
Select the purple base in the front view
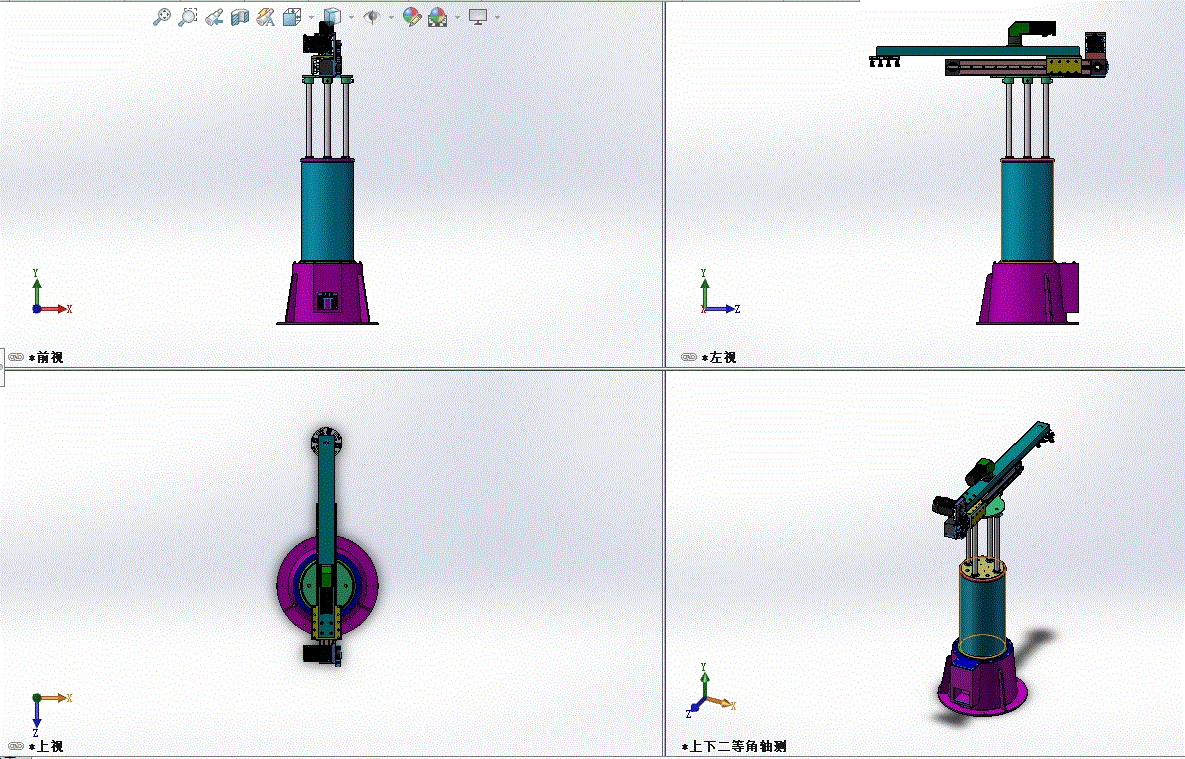coord(327,293)
